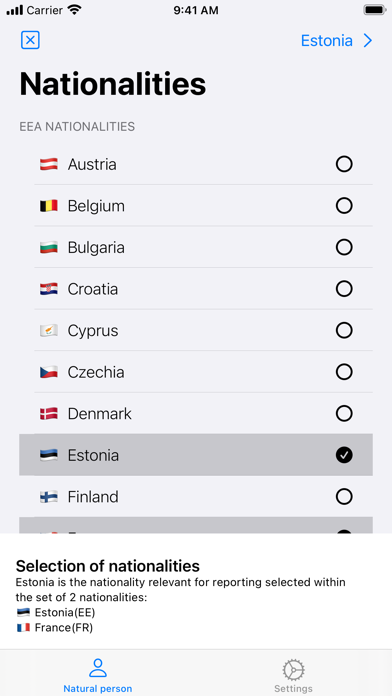Choose the Belgium row label
392x696 pixels.
pyautogui.click(x=96, y=206)
